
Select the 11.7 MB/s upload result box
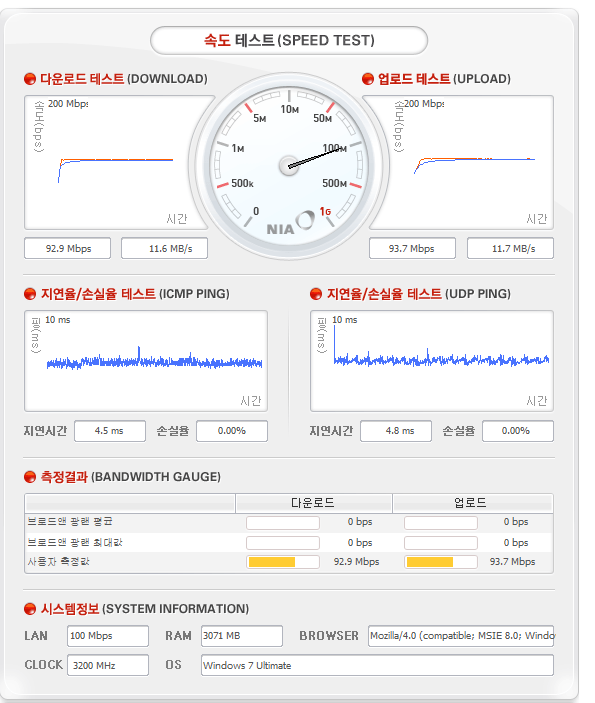[510, 248]
